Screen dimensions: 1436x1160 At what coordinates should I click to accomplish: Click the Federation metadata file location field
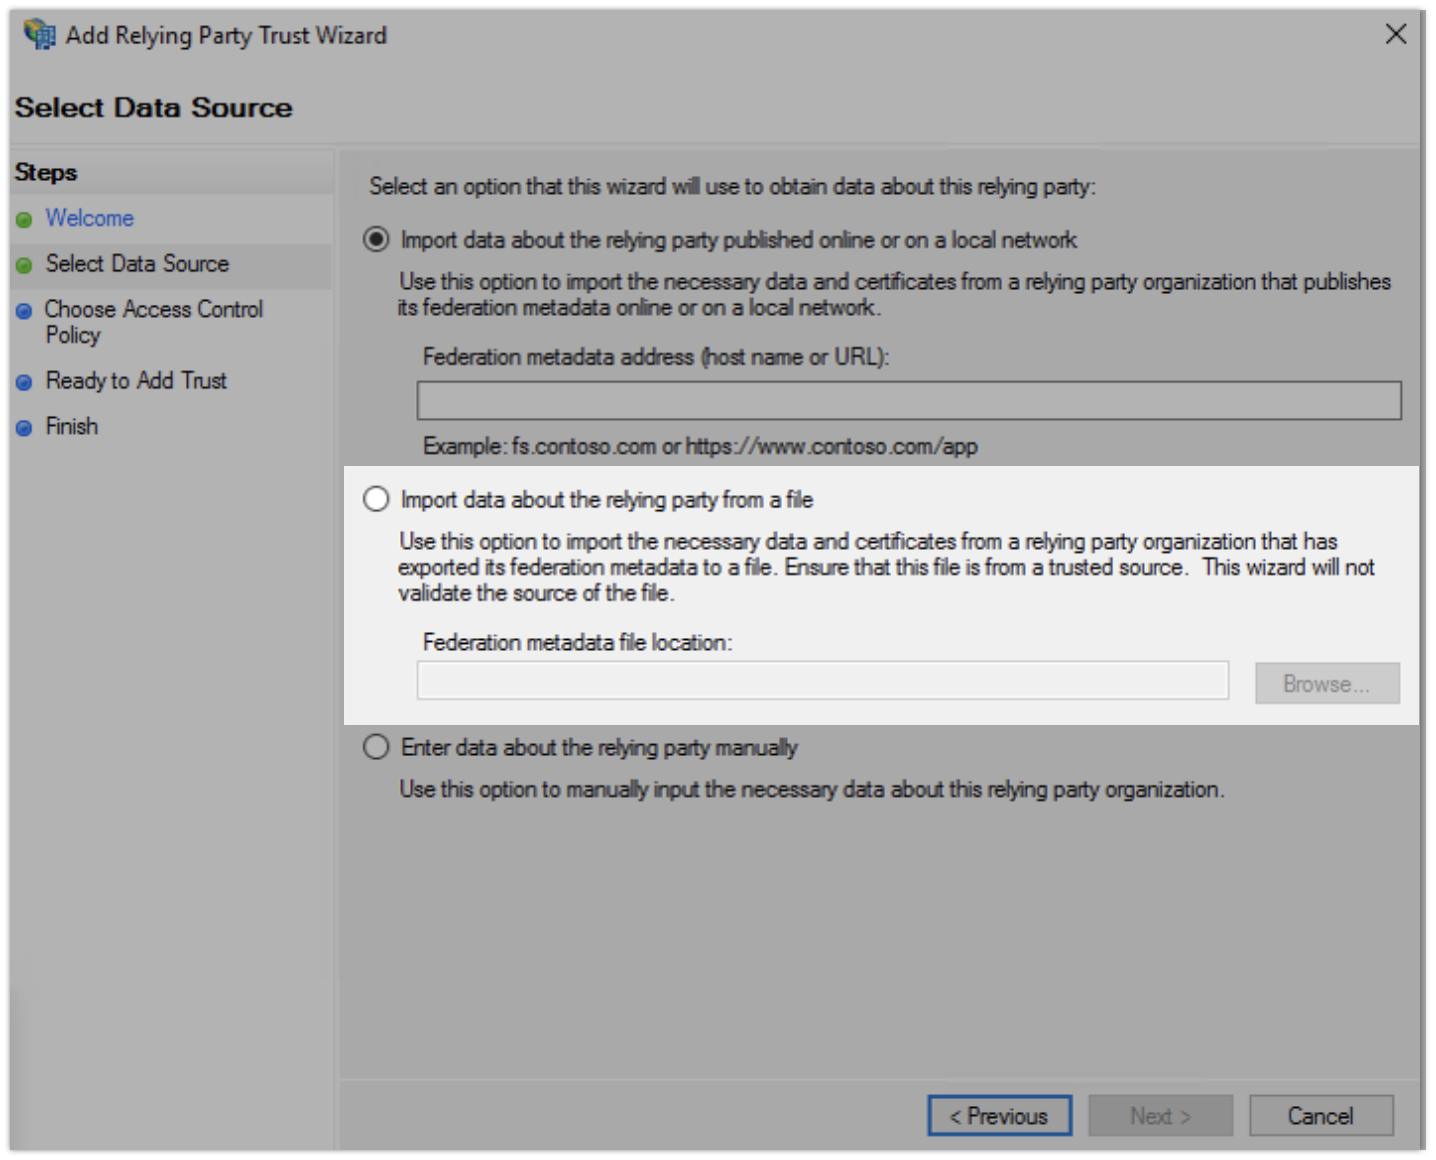coord(824,681)
